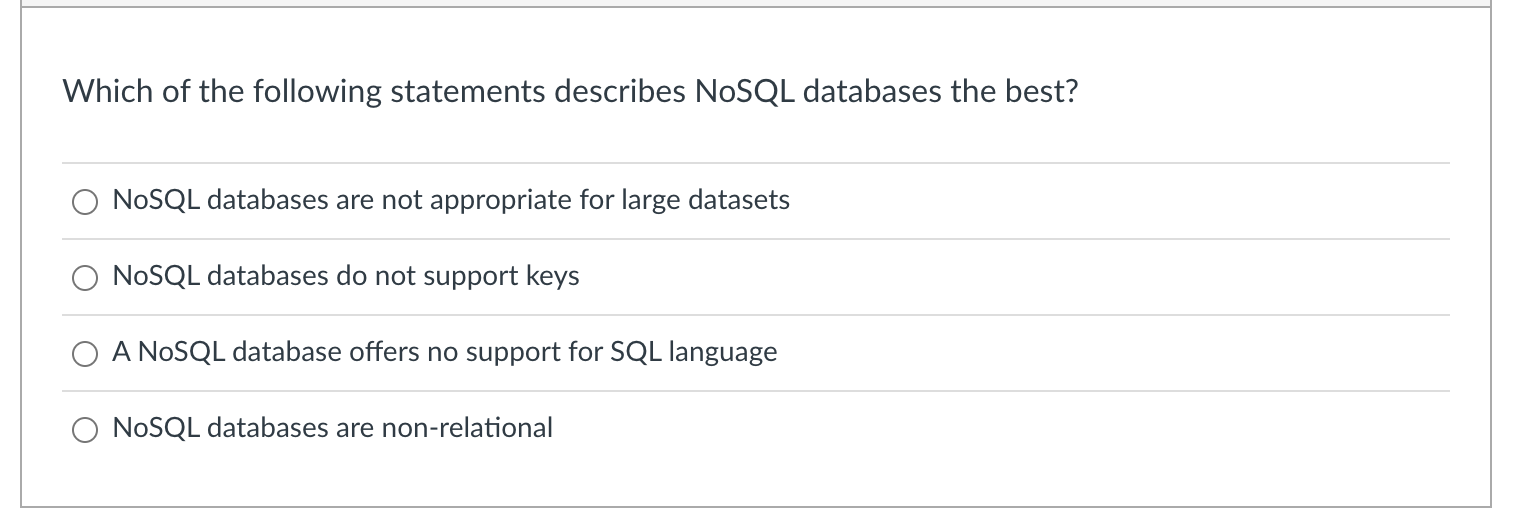Mark the 'NoSQL databases are non-relational' radio button

84,430
